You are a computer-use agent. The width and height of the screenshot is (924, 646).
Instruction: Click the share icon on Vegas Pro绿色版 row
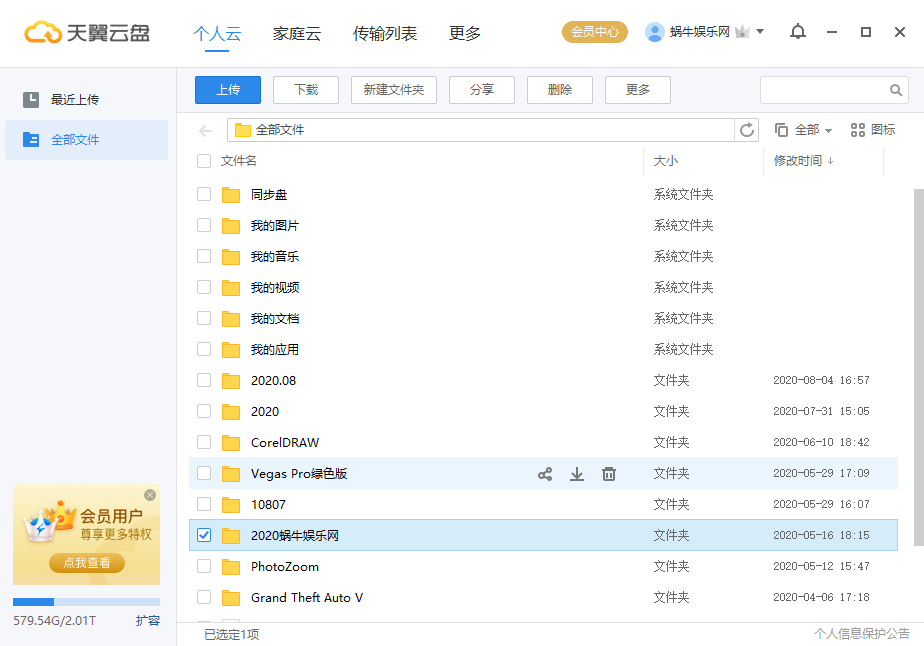tap(545, 475)
